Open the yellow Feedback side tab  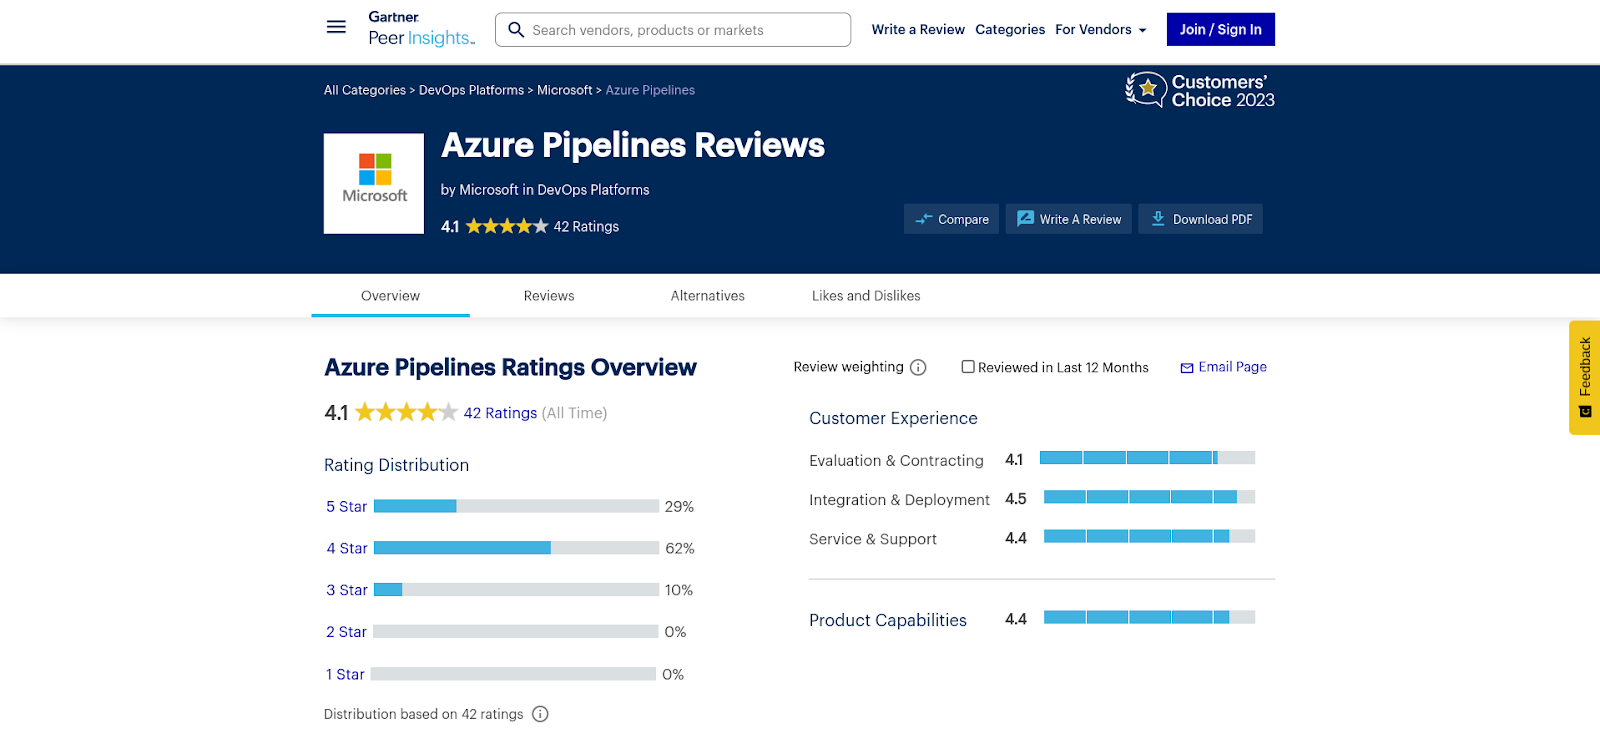1584,377
